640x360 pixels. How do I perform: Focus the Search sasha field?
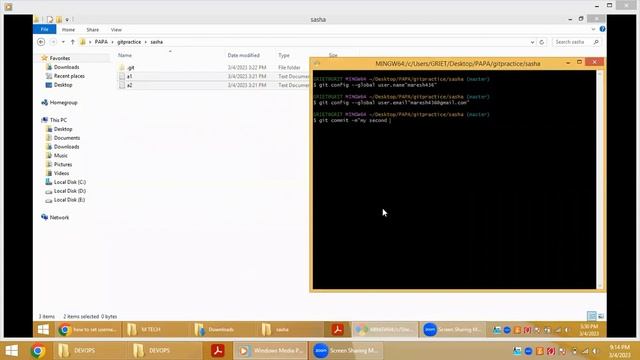tap(576, 42)
